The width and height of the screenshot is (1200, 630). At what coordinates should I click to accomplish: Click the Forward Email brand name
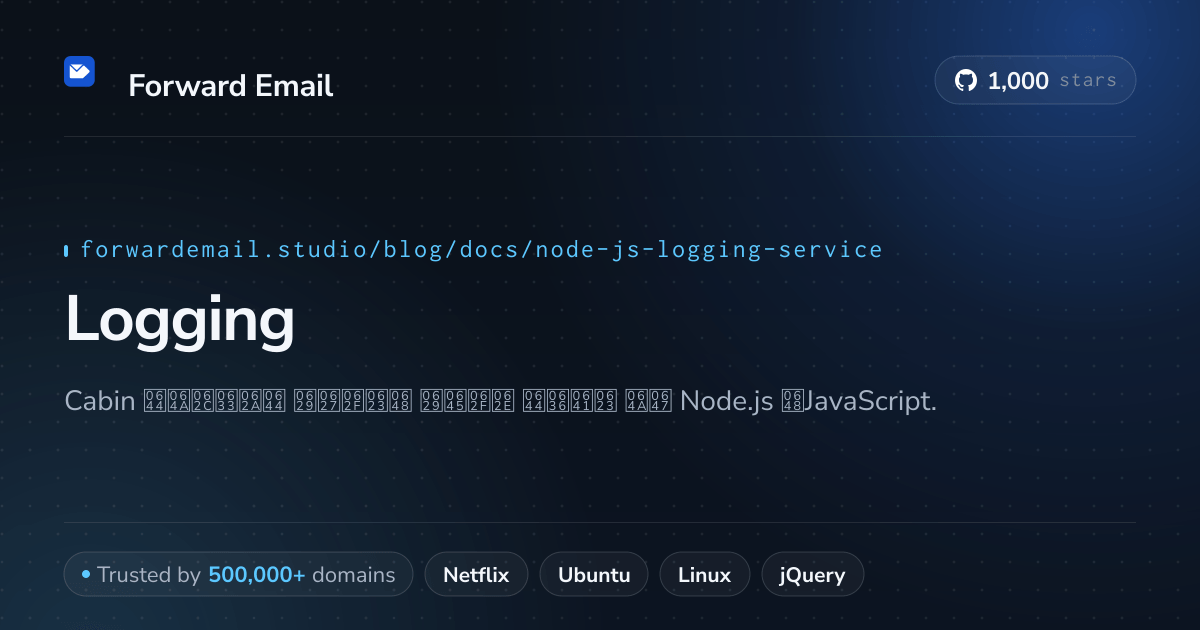(x=230, y=86)
